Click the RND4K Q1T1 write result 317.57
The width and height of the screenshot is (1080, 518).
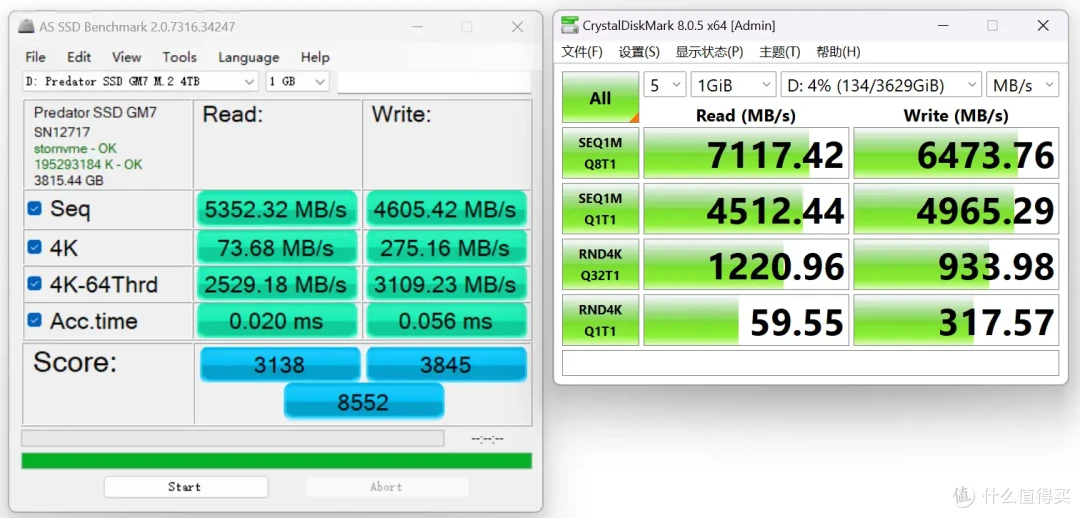click(x=956, y=320)
